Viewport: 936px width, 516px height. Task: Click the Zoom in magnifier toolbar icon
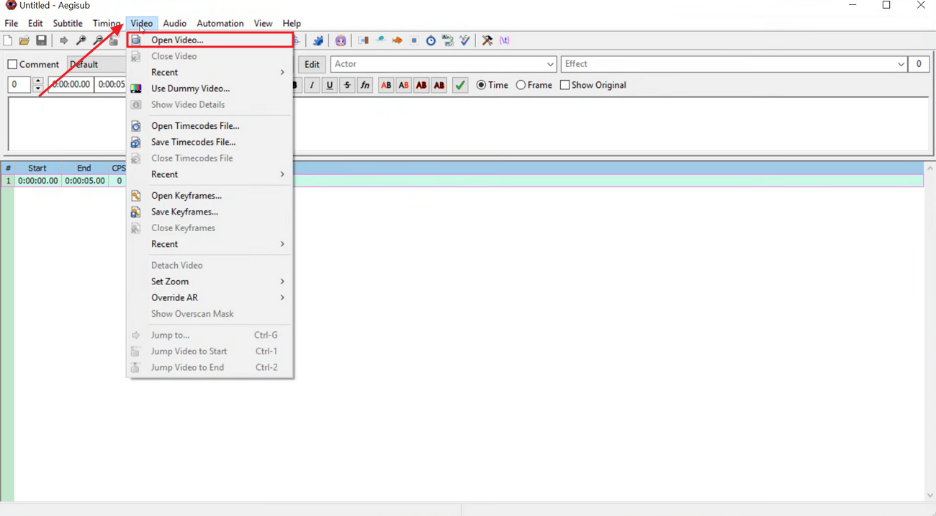[81, 41]
